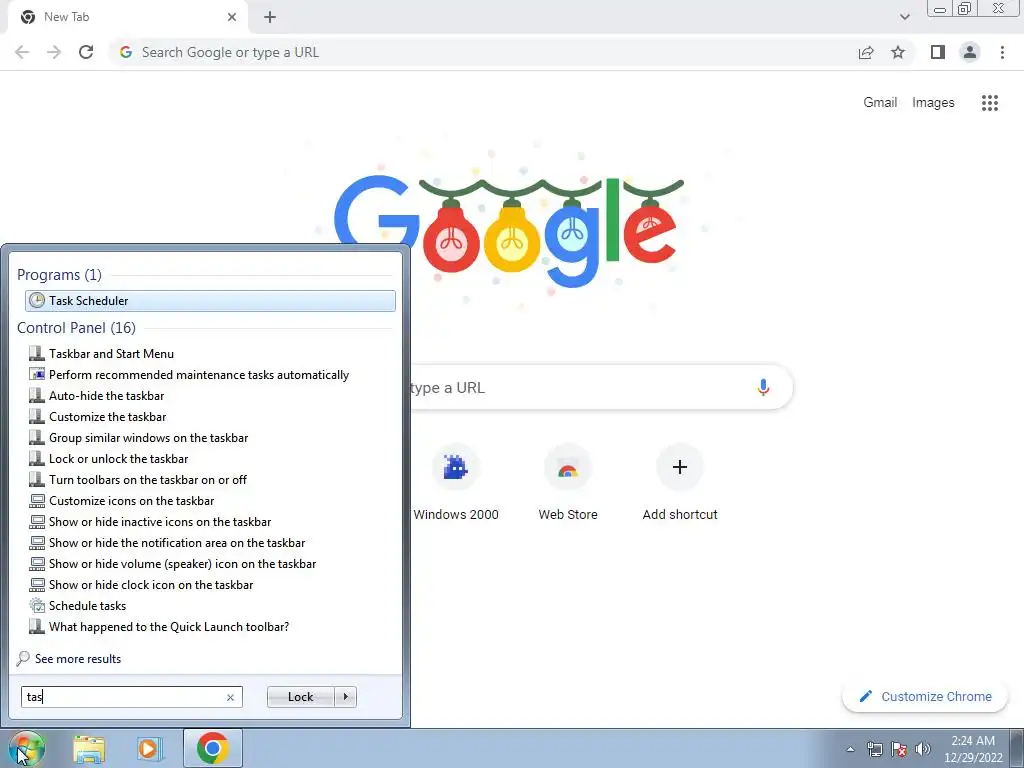Start voice search with the microphone

763,387
